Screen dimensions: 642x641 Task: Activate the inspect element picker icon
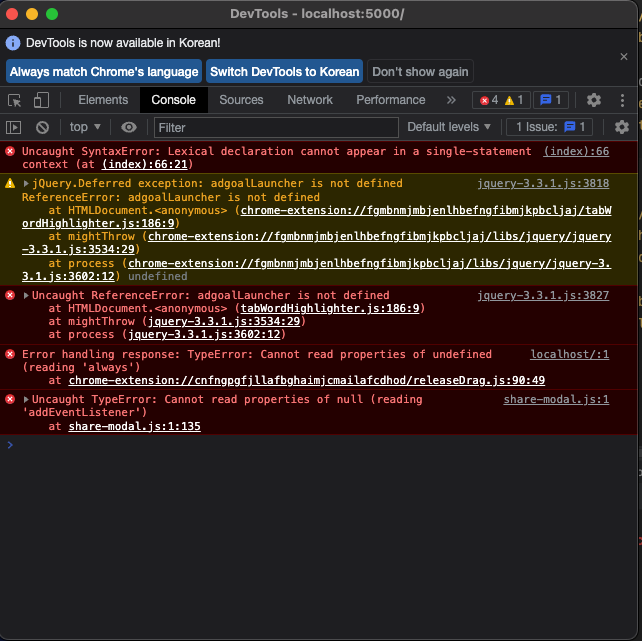(14, 100)
